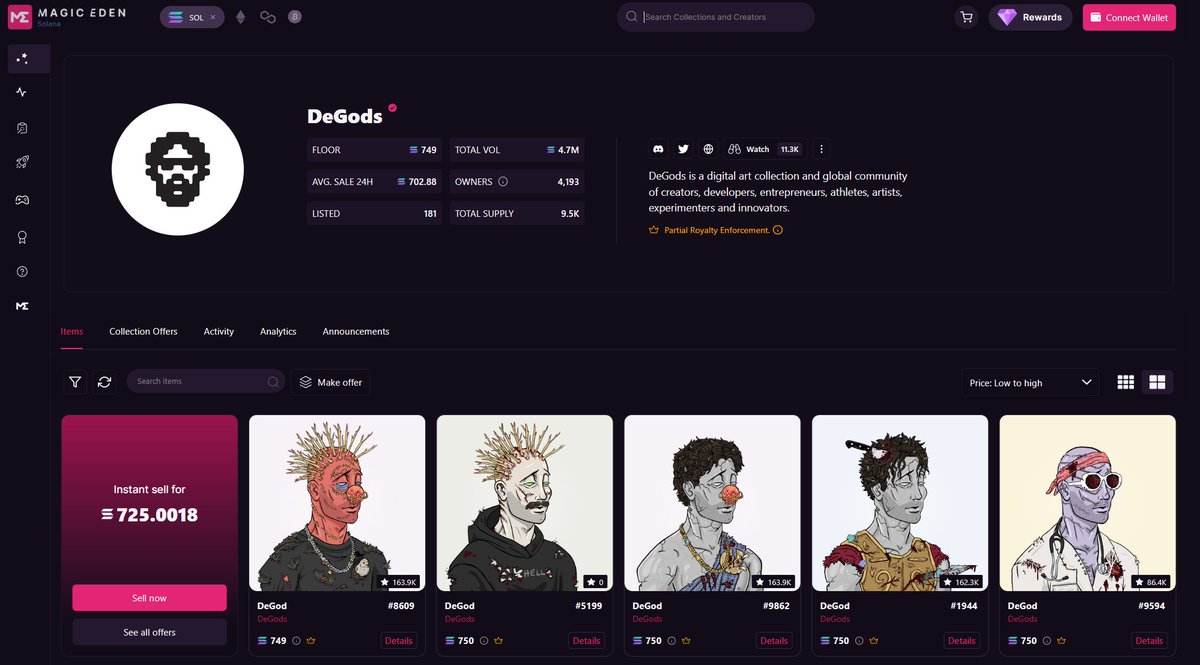Open the DeGods Discord link

pos(658,149)
